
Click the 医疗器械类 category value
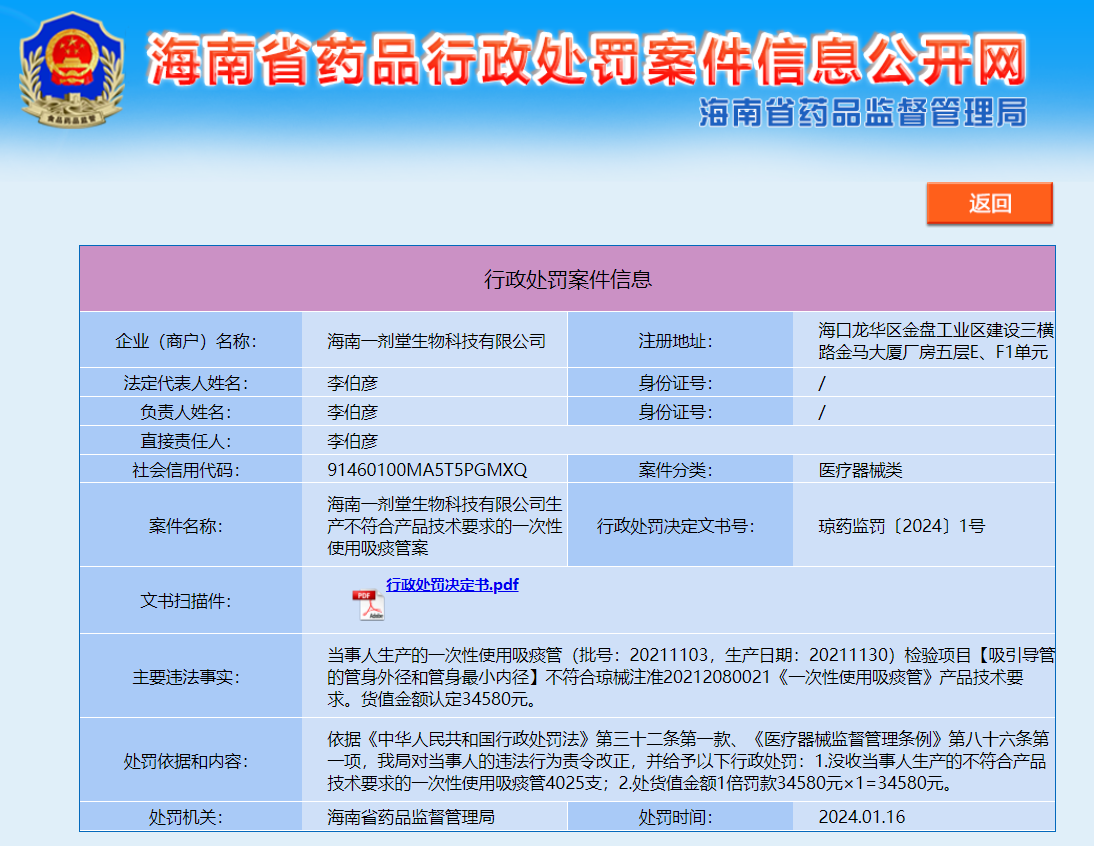(860, 470)
